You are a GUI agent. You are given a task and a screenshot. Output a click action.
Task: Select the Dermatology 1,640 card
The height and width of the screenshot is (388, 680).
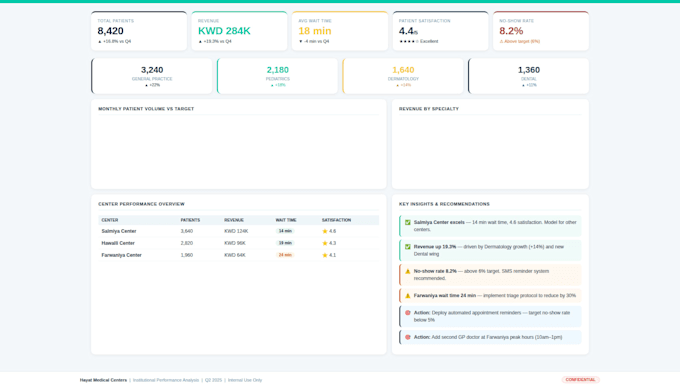pos(403,76)
